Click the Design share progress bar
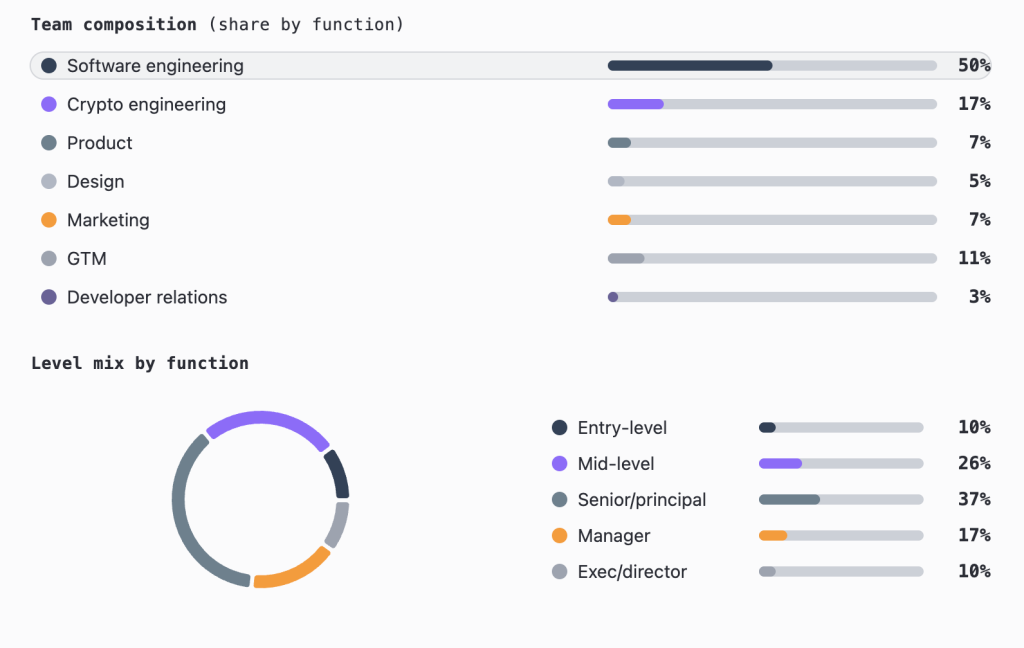 772,181
